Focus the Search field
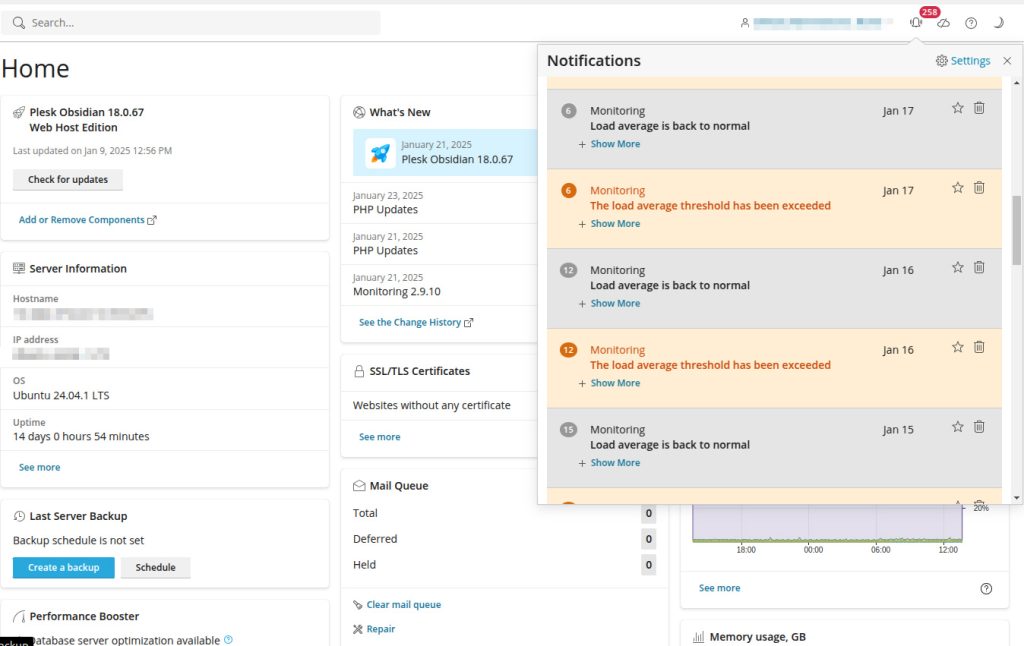The width and height of the screenshot is (1024, 646). coord(191,23)
